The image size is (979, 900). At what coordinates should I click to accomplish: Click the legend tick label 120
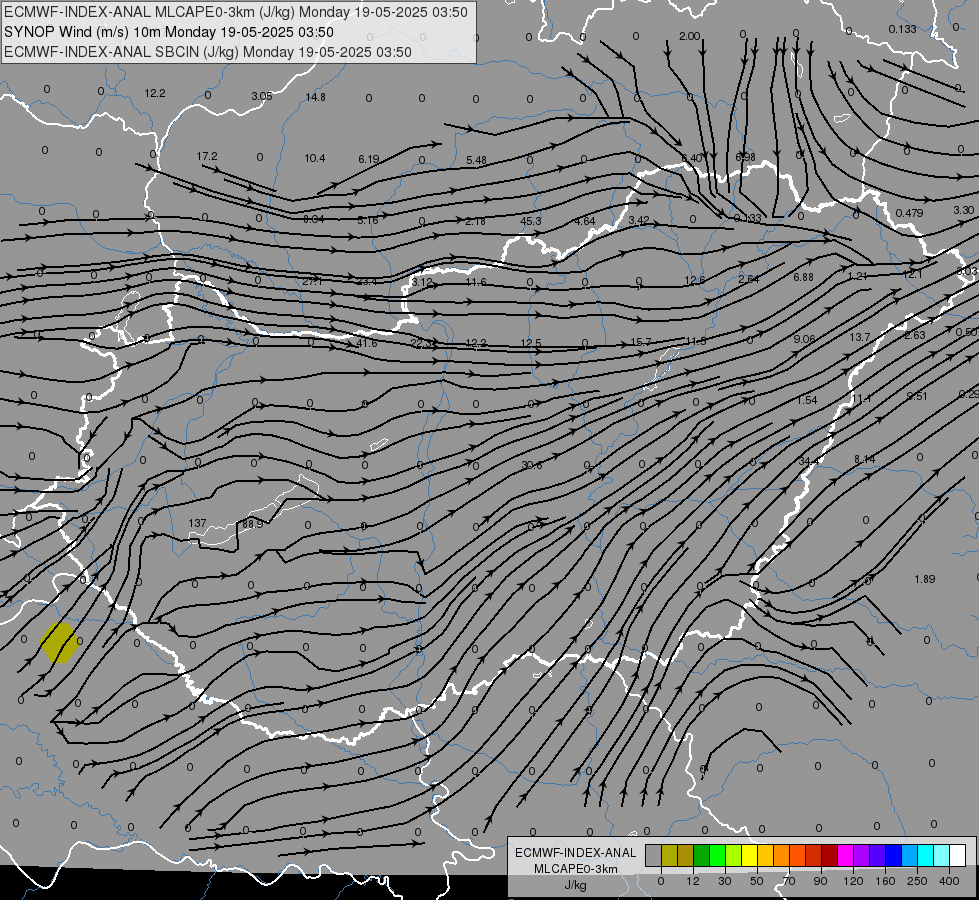click(x=853, y=881)
